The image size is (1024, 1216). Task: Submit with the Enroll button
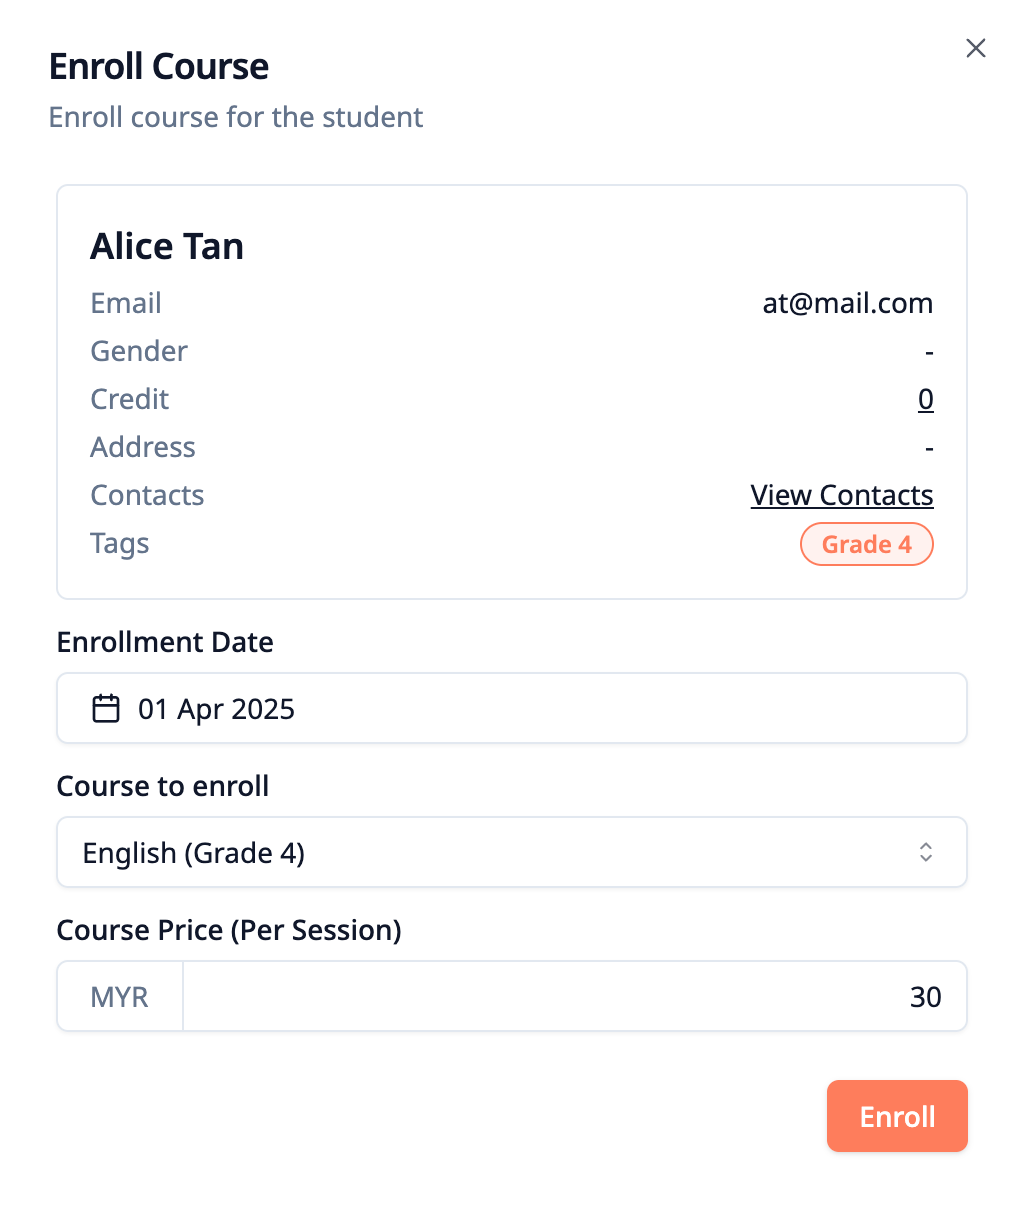pos(897,1116)
